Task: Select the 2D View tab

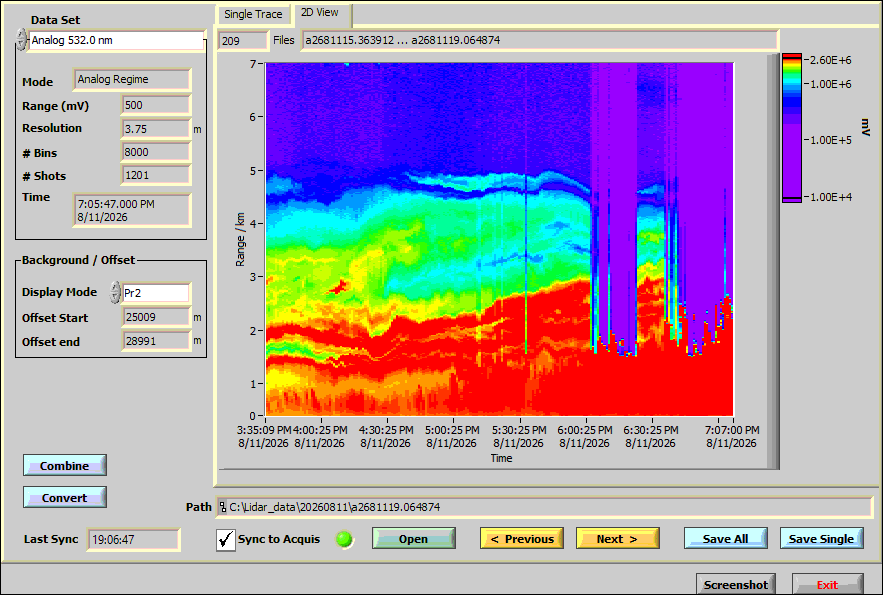Action: (x=322, y=13)
